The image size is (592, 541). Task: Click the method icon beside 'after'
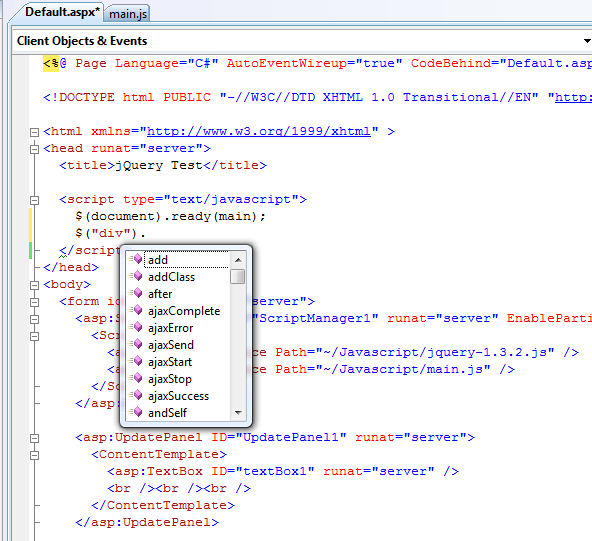click(x=136, y=293)
